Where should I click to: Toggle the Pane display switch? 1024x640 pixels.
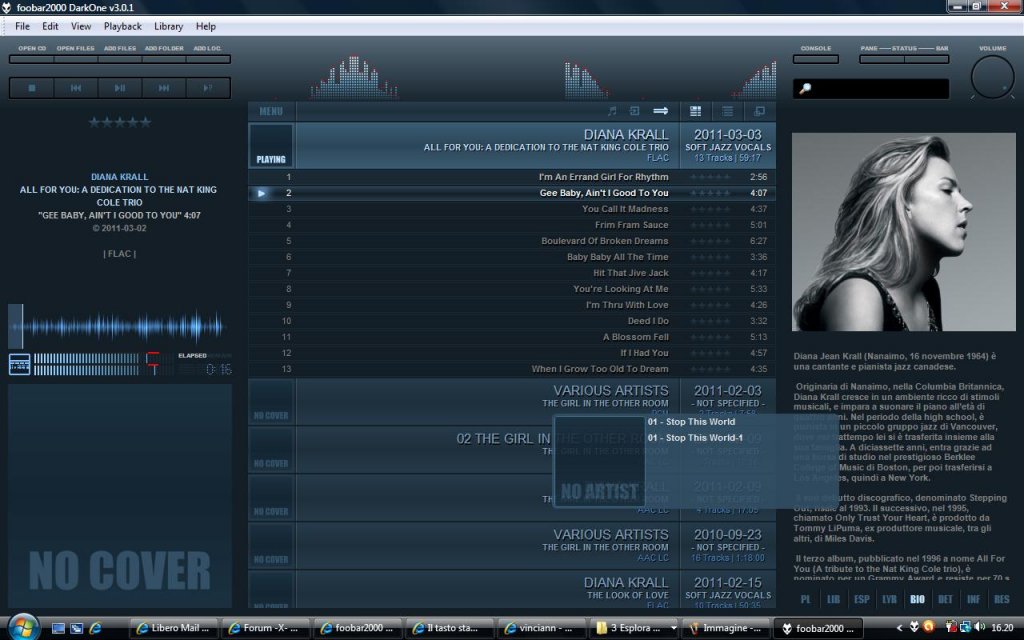point(882,59)
